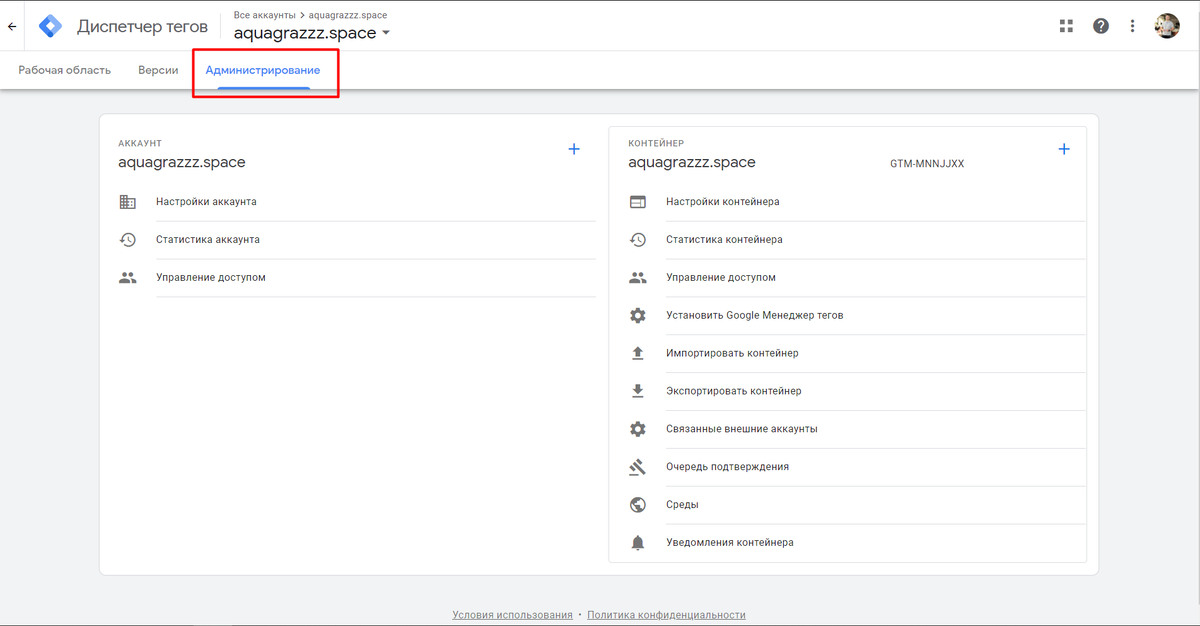Open the Google apps grid icon
This screenshot has height=626, width=1200.
click(1066, 26)
